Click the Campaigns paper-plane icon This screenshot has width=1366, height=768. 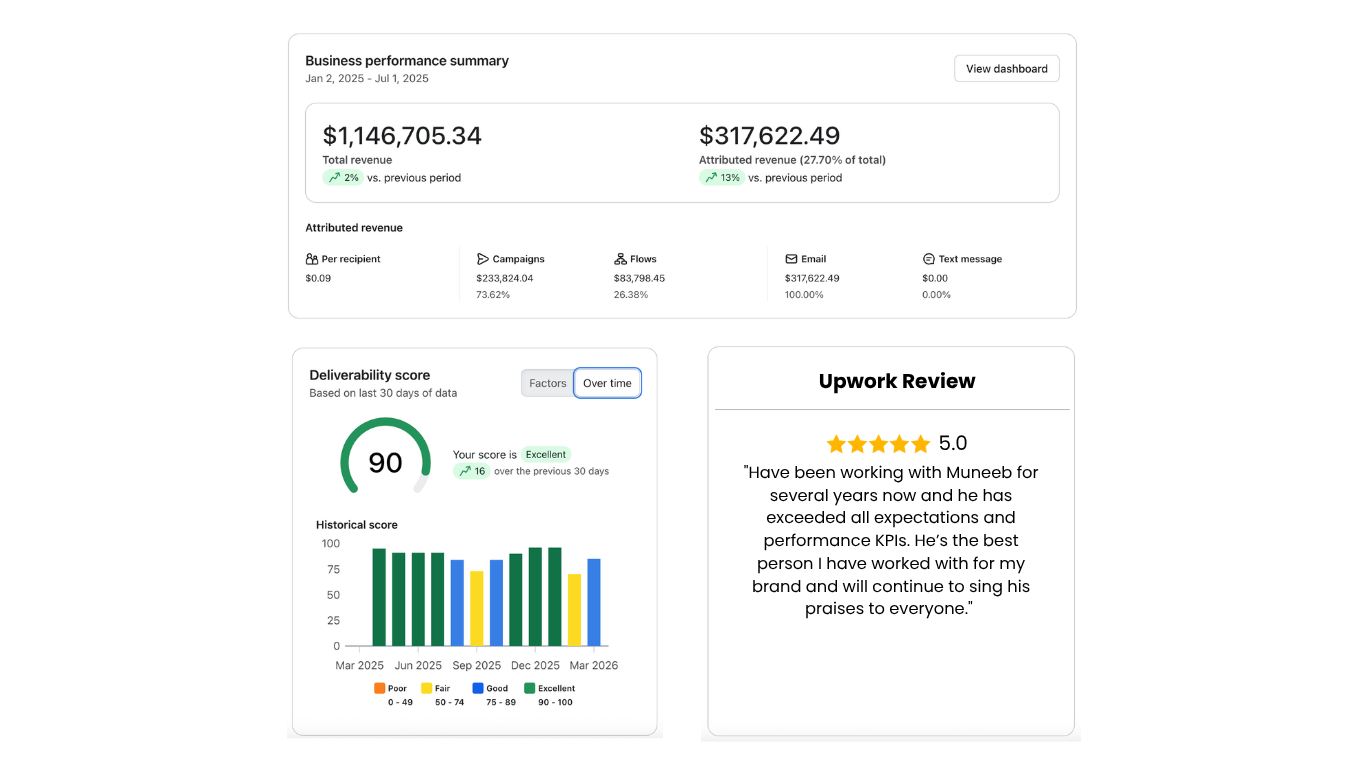(483, 259)
